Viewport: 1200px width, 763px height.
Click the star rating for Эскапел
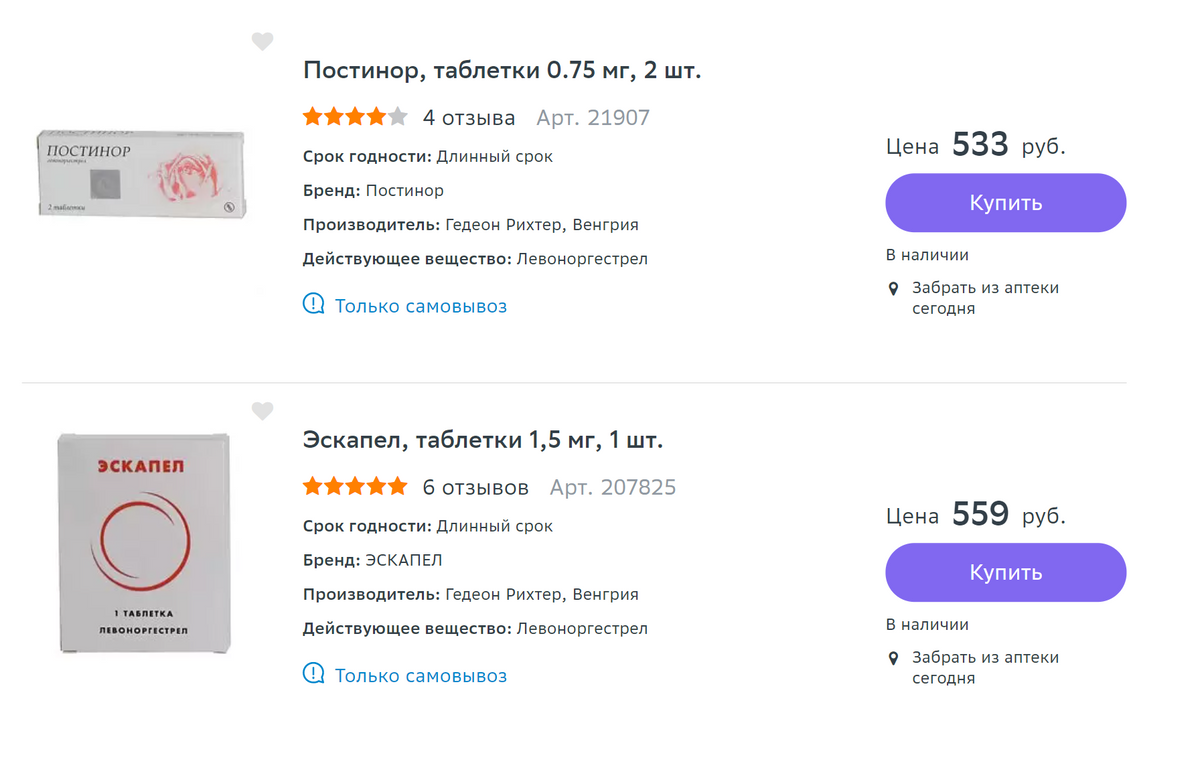(x=355, y=487)
